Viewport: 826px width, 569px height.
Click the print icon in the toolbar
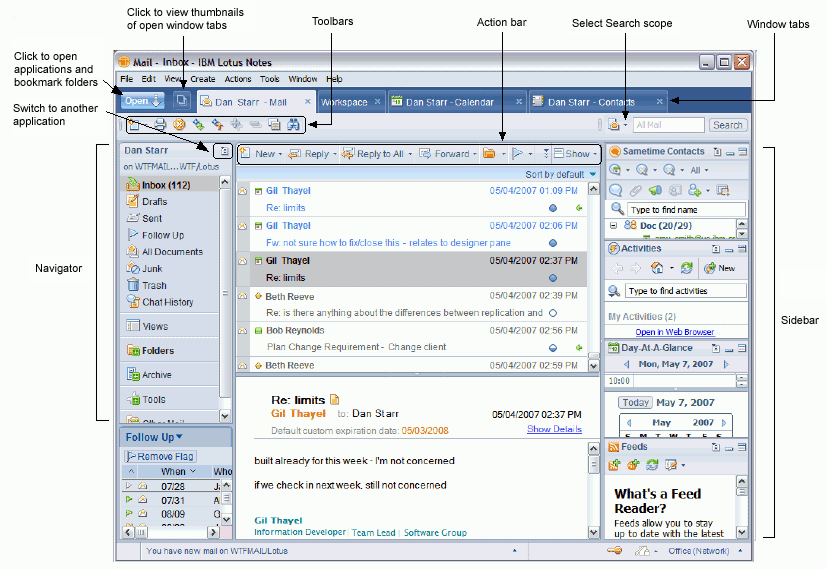[159, 125]
